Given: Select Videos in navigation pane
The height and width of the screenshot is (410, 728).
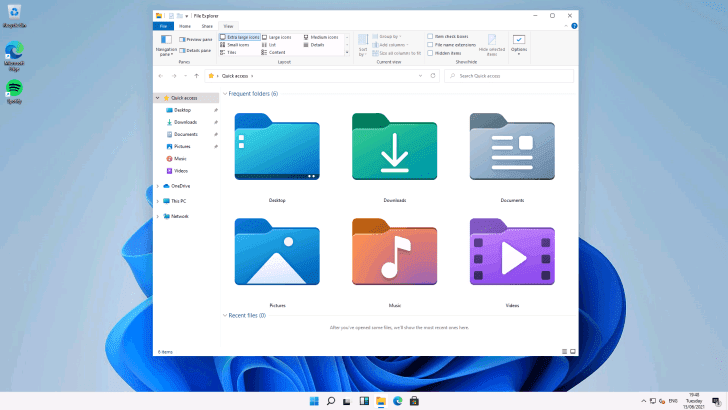Looking at the screenshot, I should tap(180, 170).
